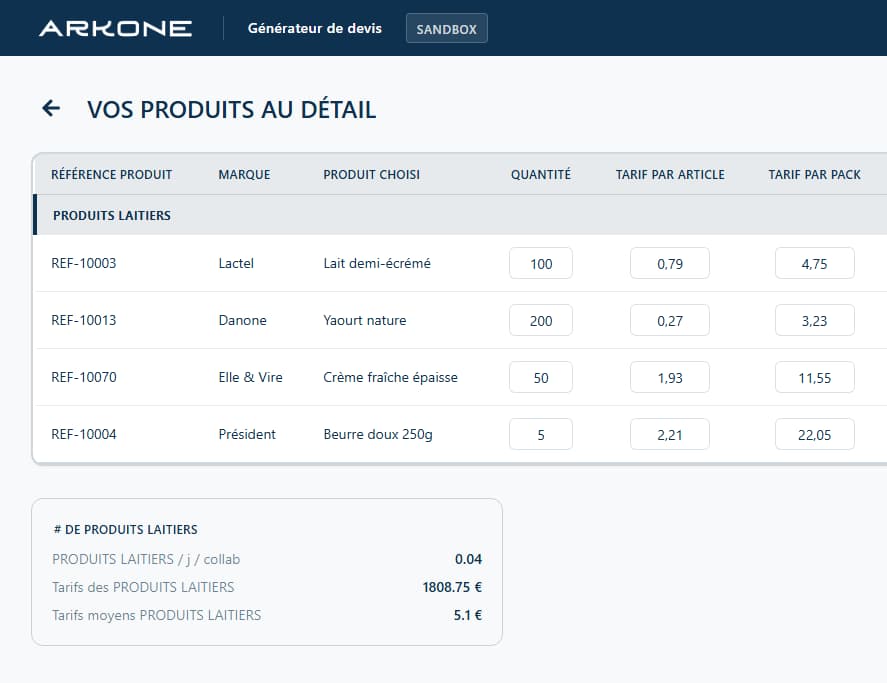This screenshot has height=683, width=887.
Task: Open the ARKONE logo home link
Action: [x=115, y=28]
